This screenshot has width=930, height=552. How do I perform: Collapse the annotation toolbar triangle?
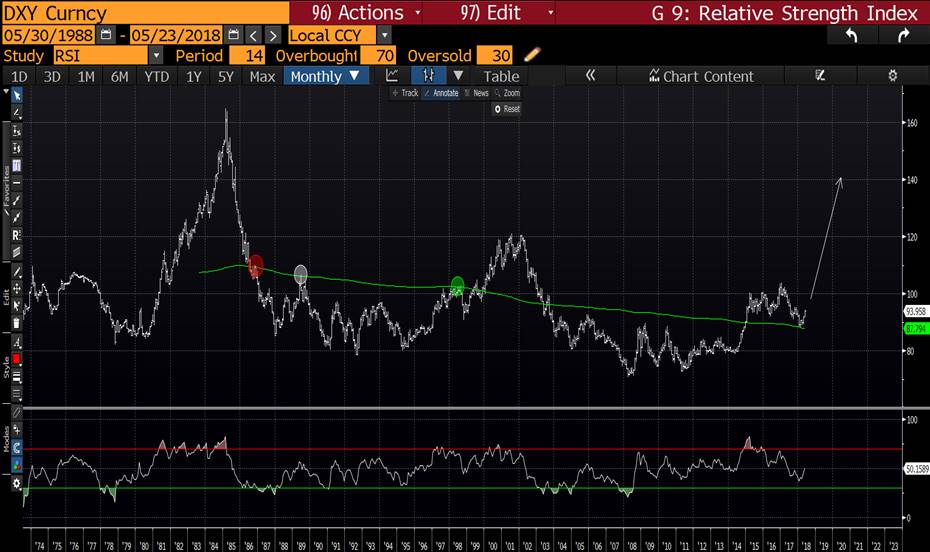pyautogui.click(x=6, y=92)
